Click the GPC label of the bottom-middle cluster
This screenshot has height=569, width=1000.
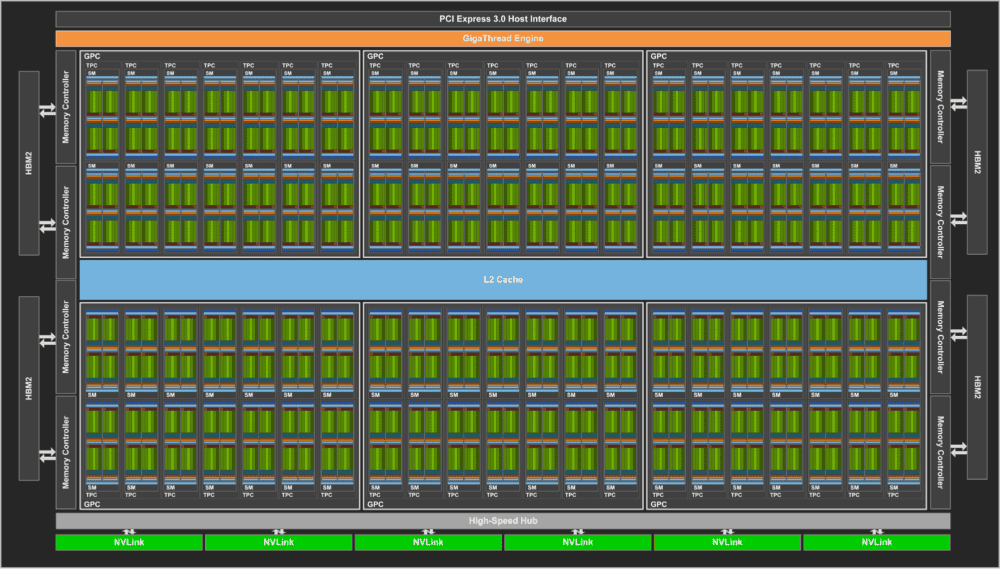[375, 504]
